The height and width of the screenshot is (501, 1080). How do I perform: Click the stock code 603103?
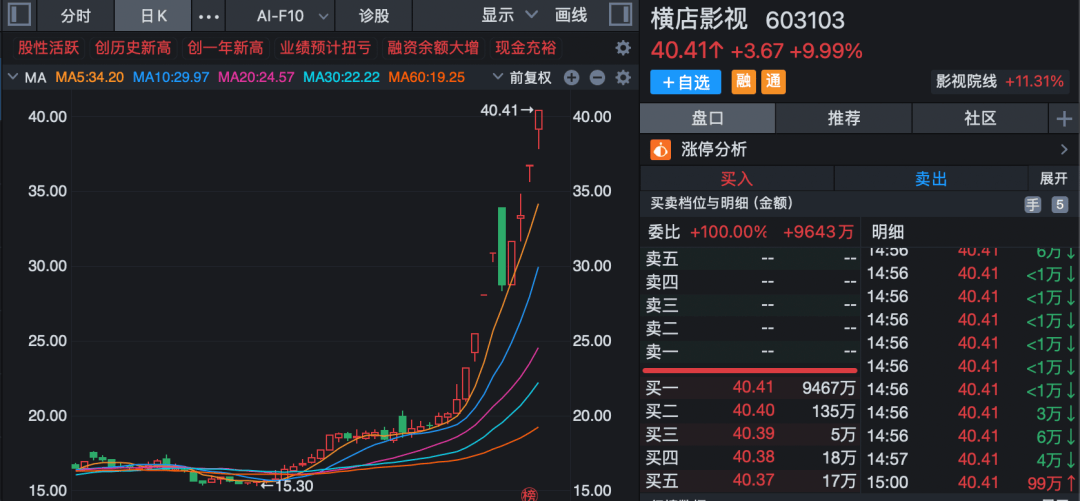[x=805, y=20]
